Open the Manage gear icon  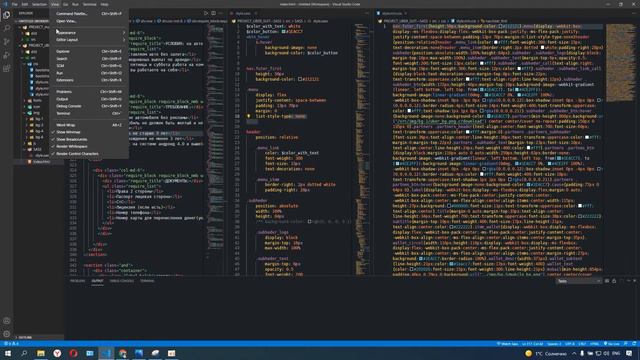click(7, 334)
